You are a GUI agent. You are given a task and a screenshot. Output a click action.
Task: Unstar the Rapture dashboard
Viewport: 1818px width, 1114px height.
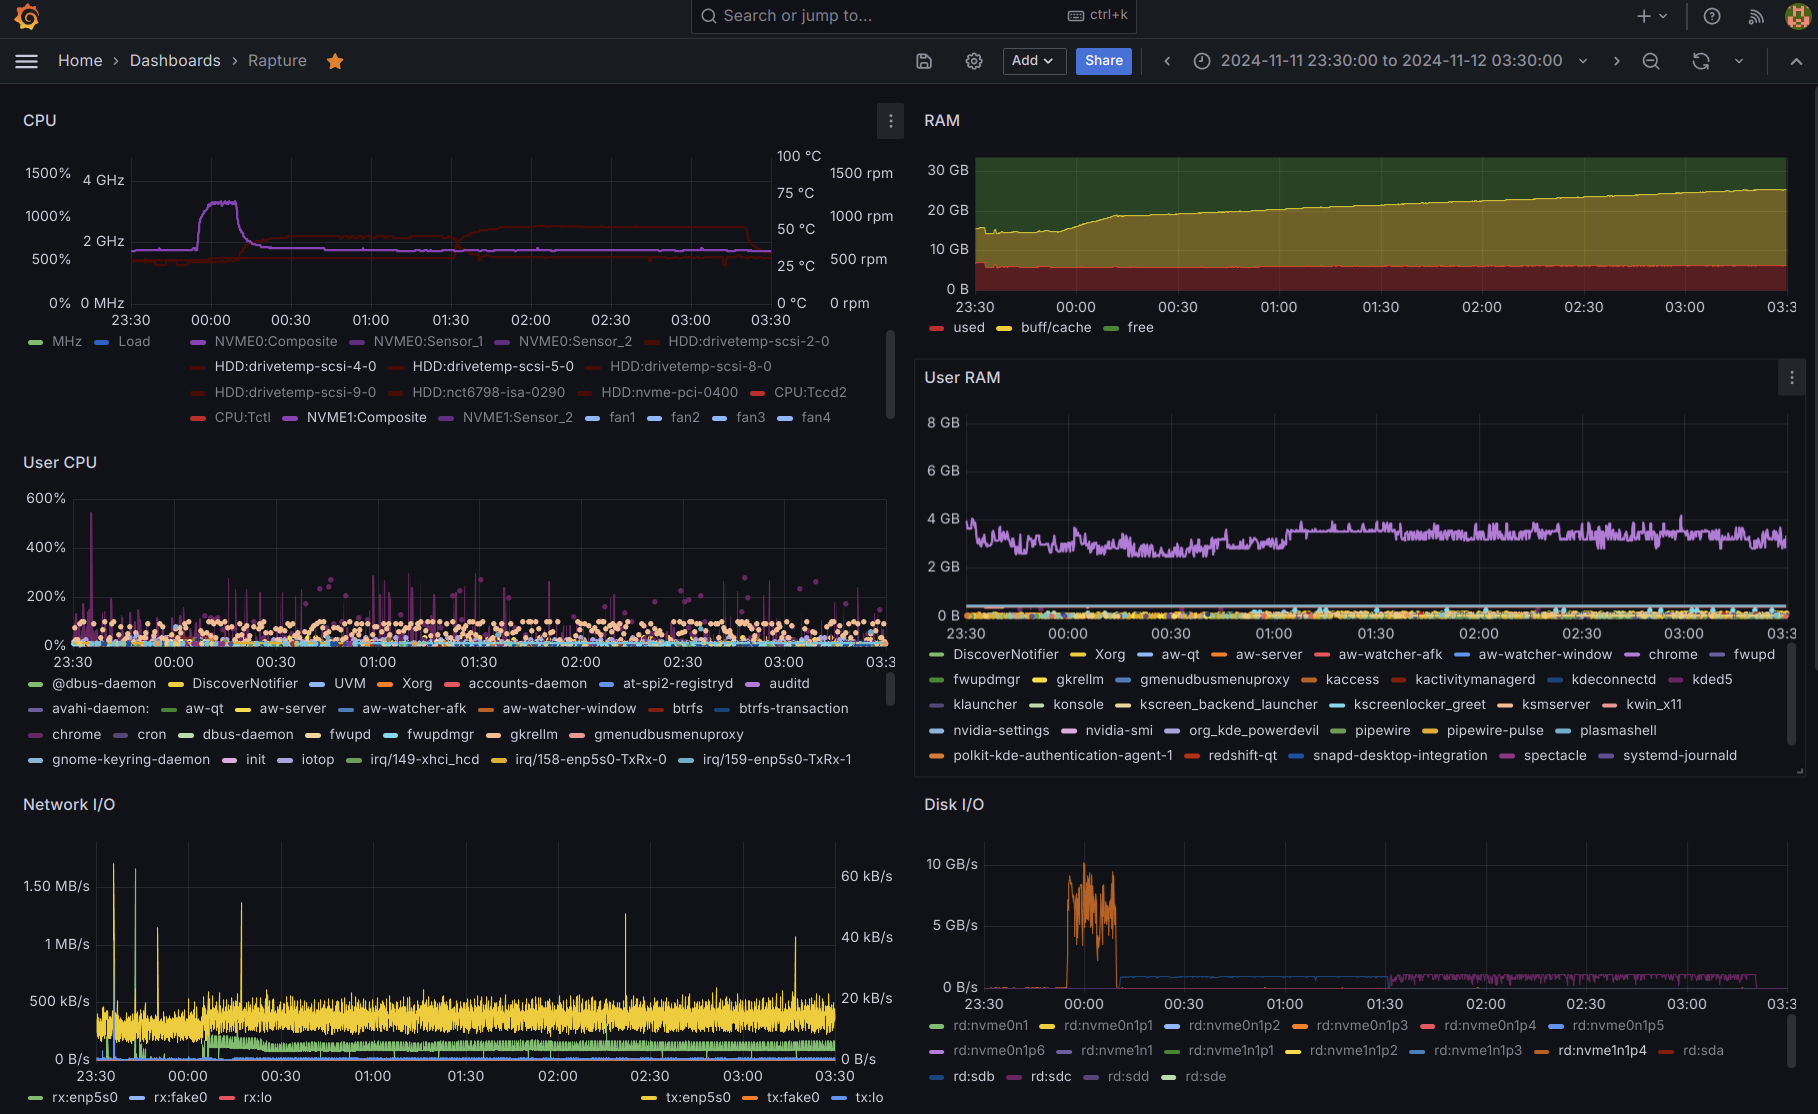(335, 61)
